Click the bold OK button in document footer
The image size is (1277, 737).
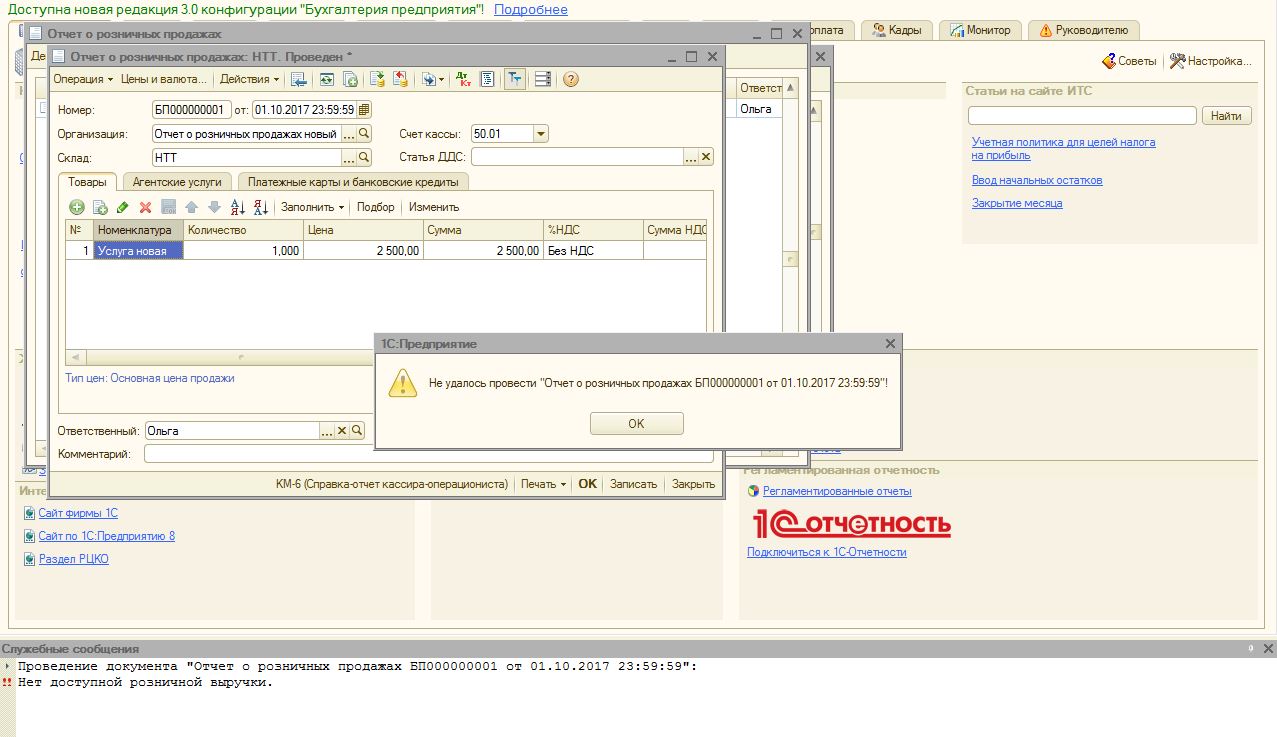point(587,484)
